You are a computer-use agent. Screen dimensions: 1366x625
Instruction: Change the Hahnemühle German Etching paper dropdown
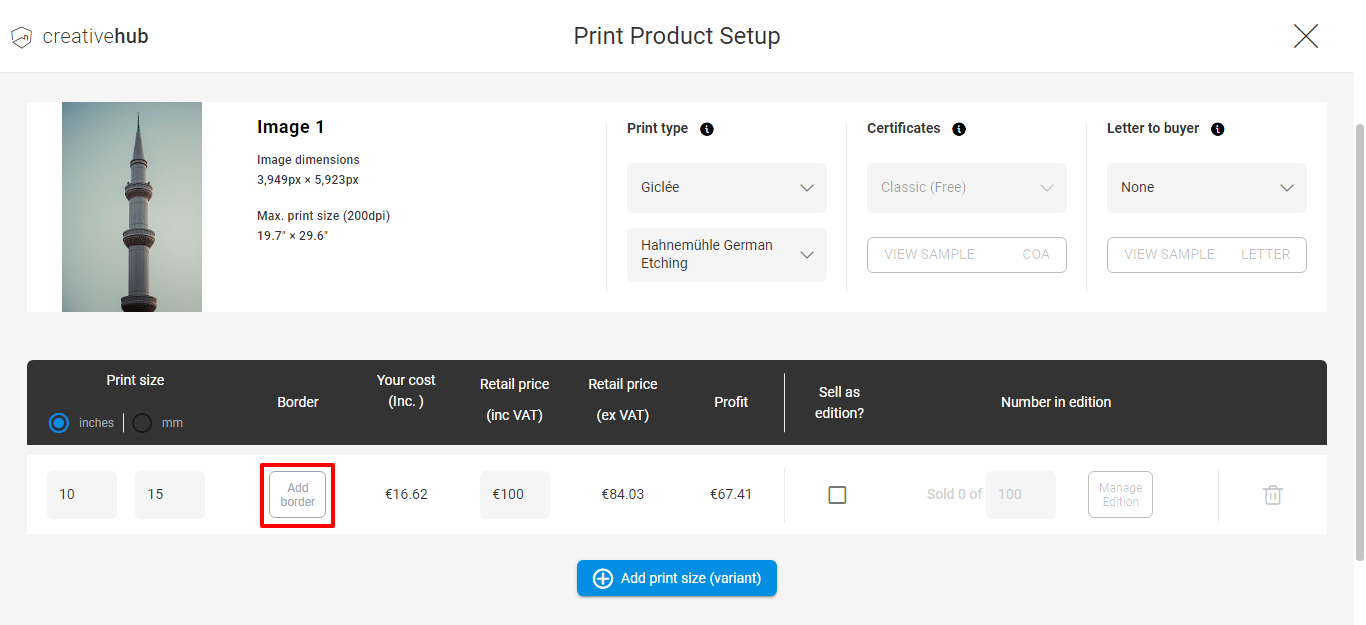pyautogui.click(x=726, y=254)
